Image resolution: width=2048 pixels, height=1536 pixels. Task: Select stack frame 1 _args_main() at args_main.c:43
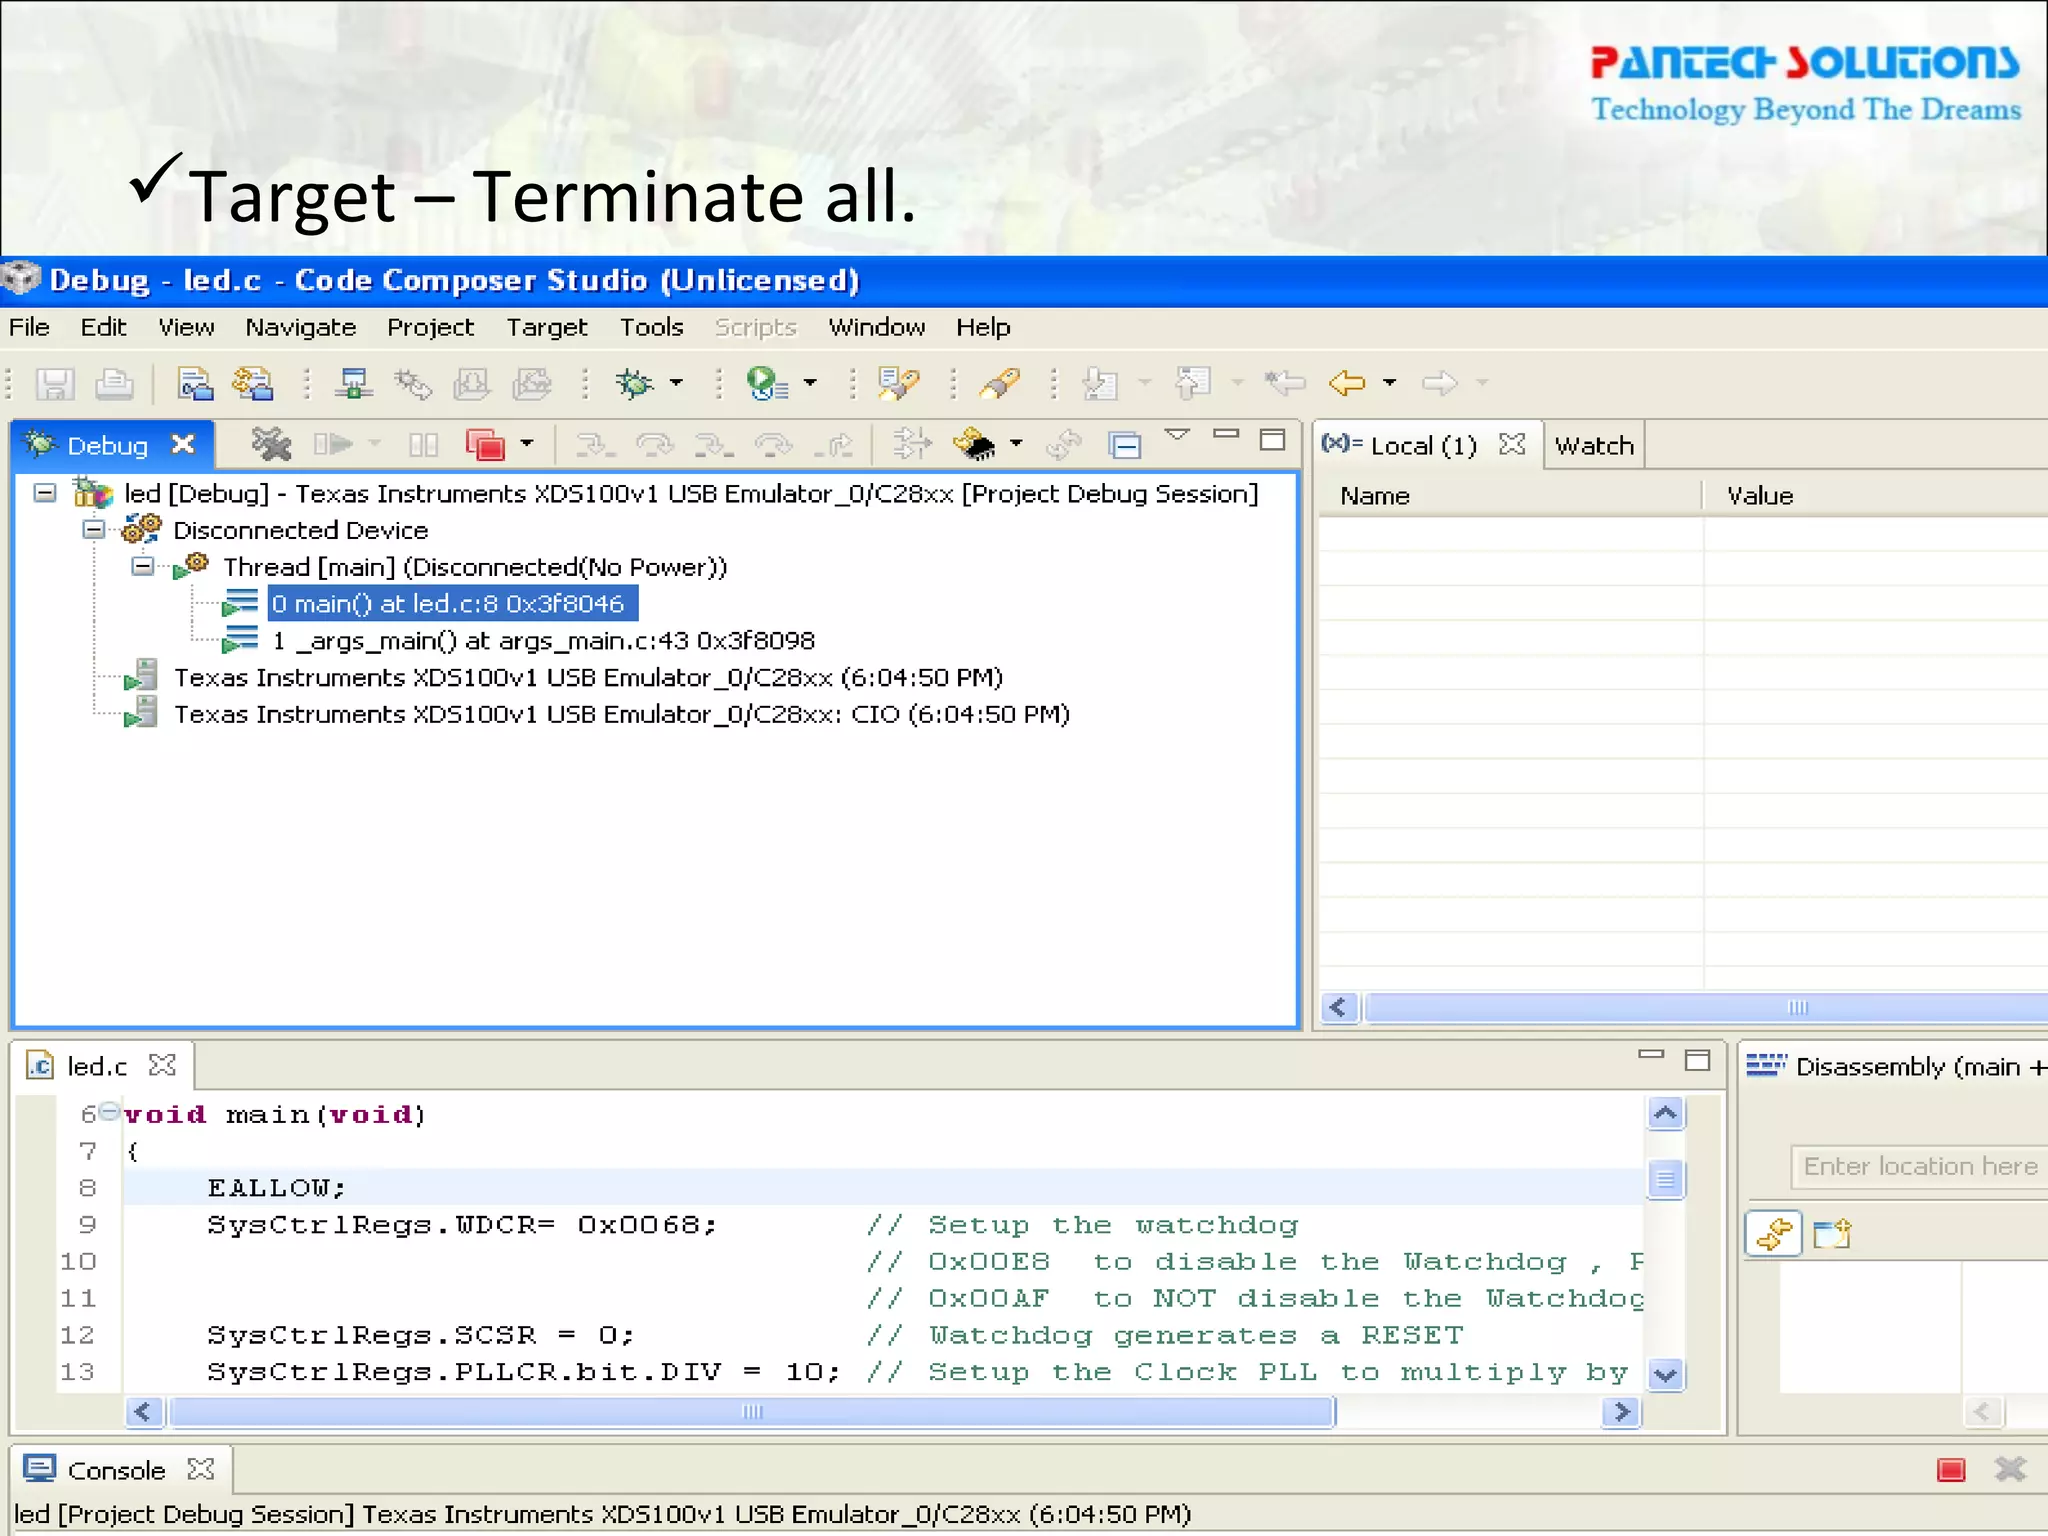pos(543,640)
